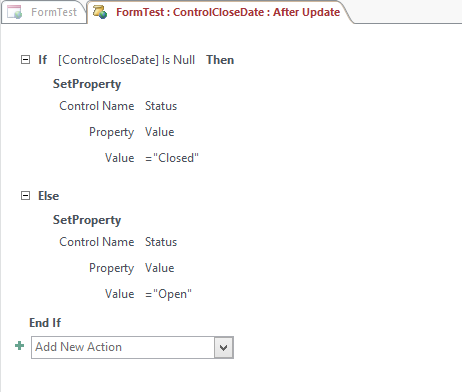Collapse the If block
This screenshot has width=462, height=392.
coord(25,60)
